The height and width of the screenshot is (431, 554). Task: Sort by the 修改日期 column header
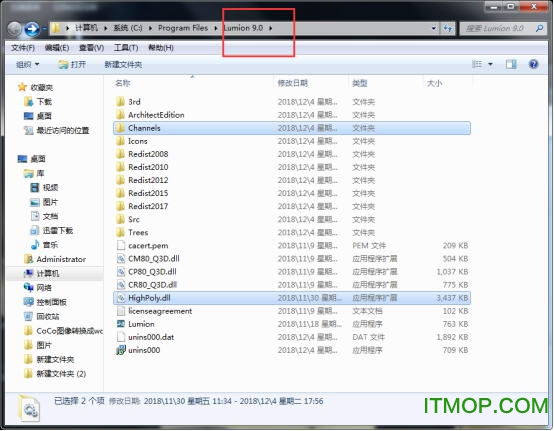point(293,83)
